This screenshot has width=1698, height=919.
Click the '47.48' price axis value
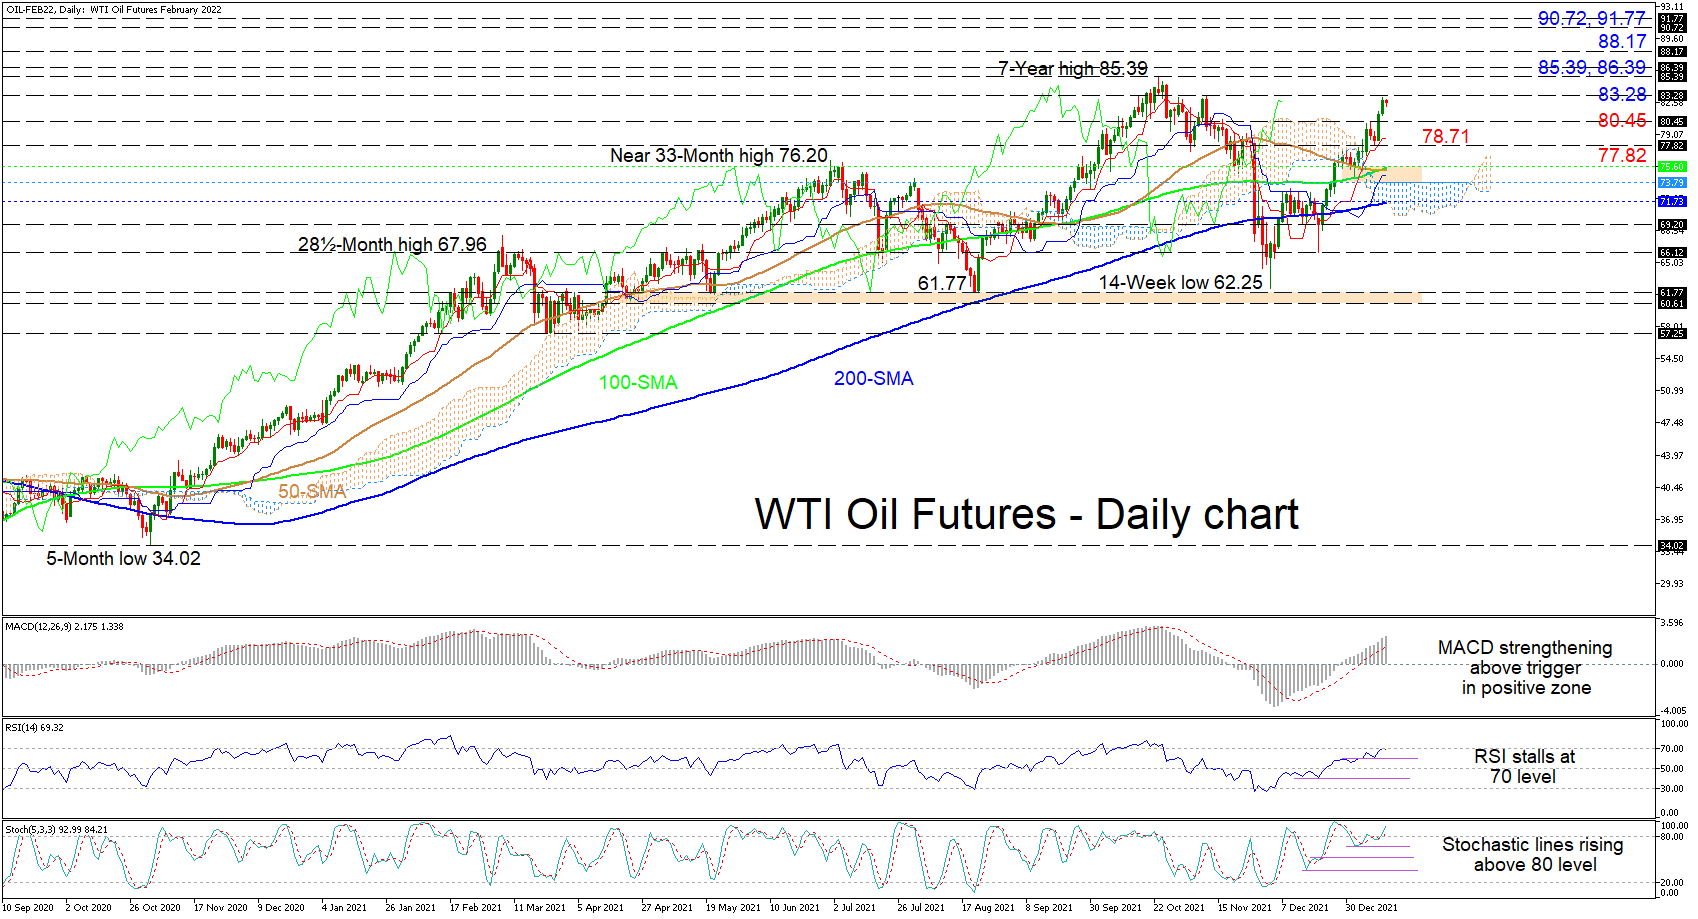1672,423
